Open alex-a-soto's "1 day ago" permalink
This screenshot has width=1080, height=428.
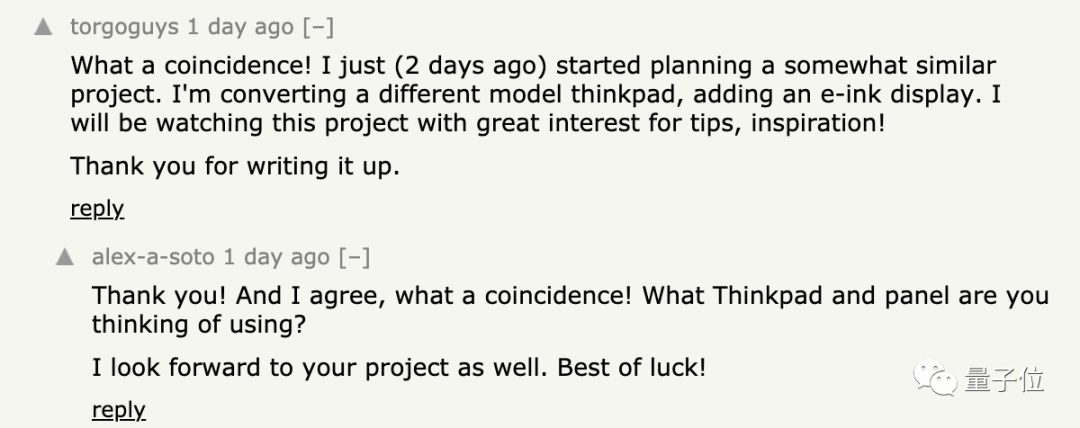[277, 257]
